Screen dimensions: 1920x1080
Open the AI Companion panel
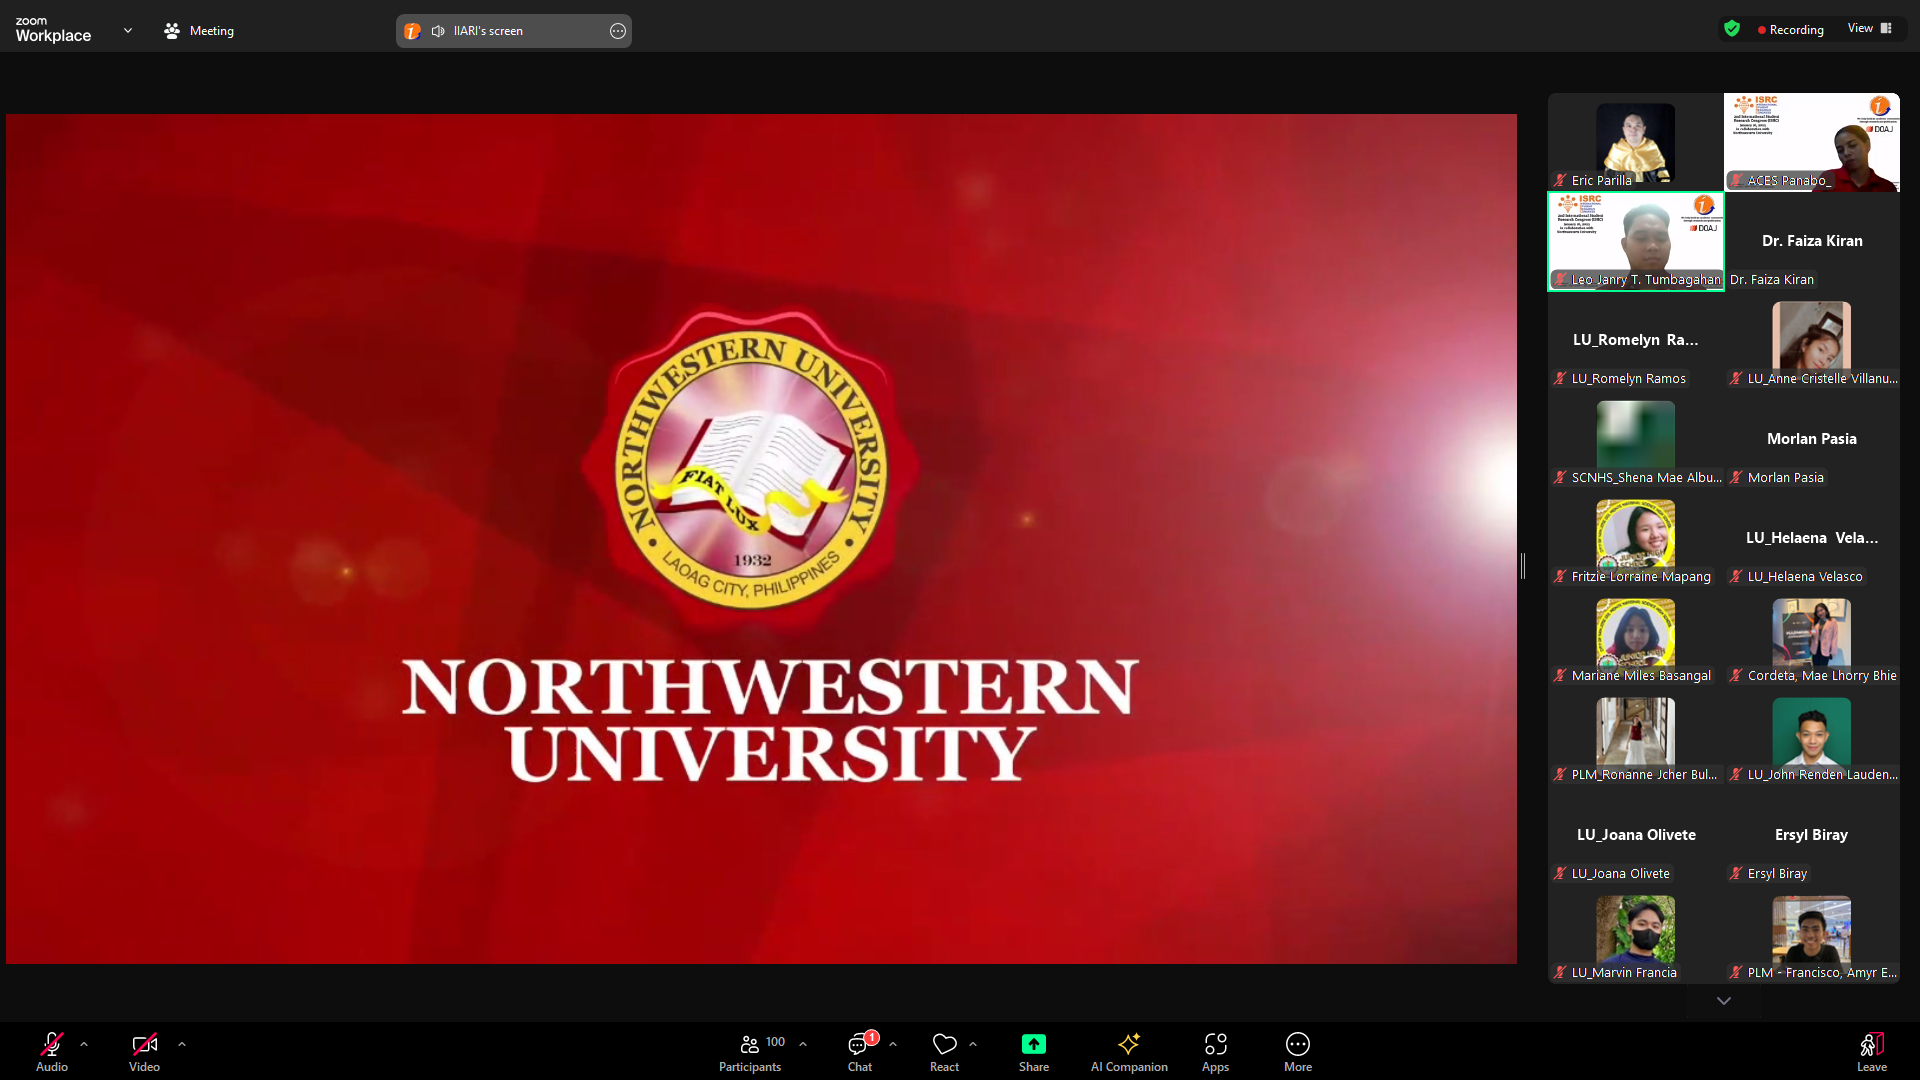[1129, 1051]
